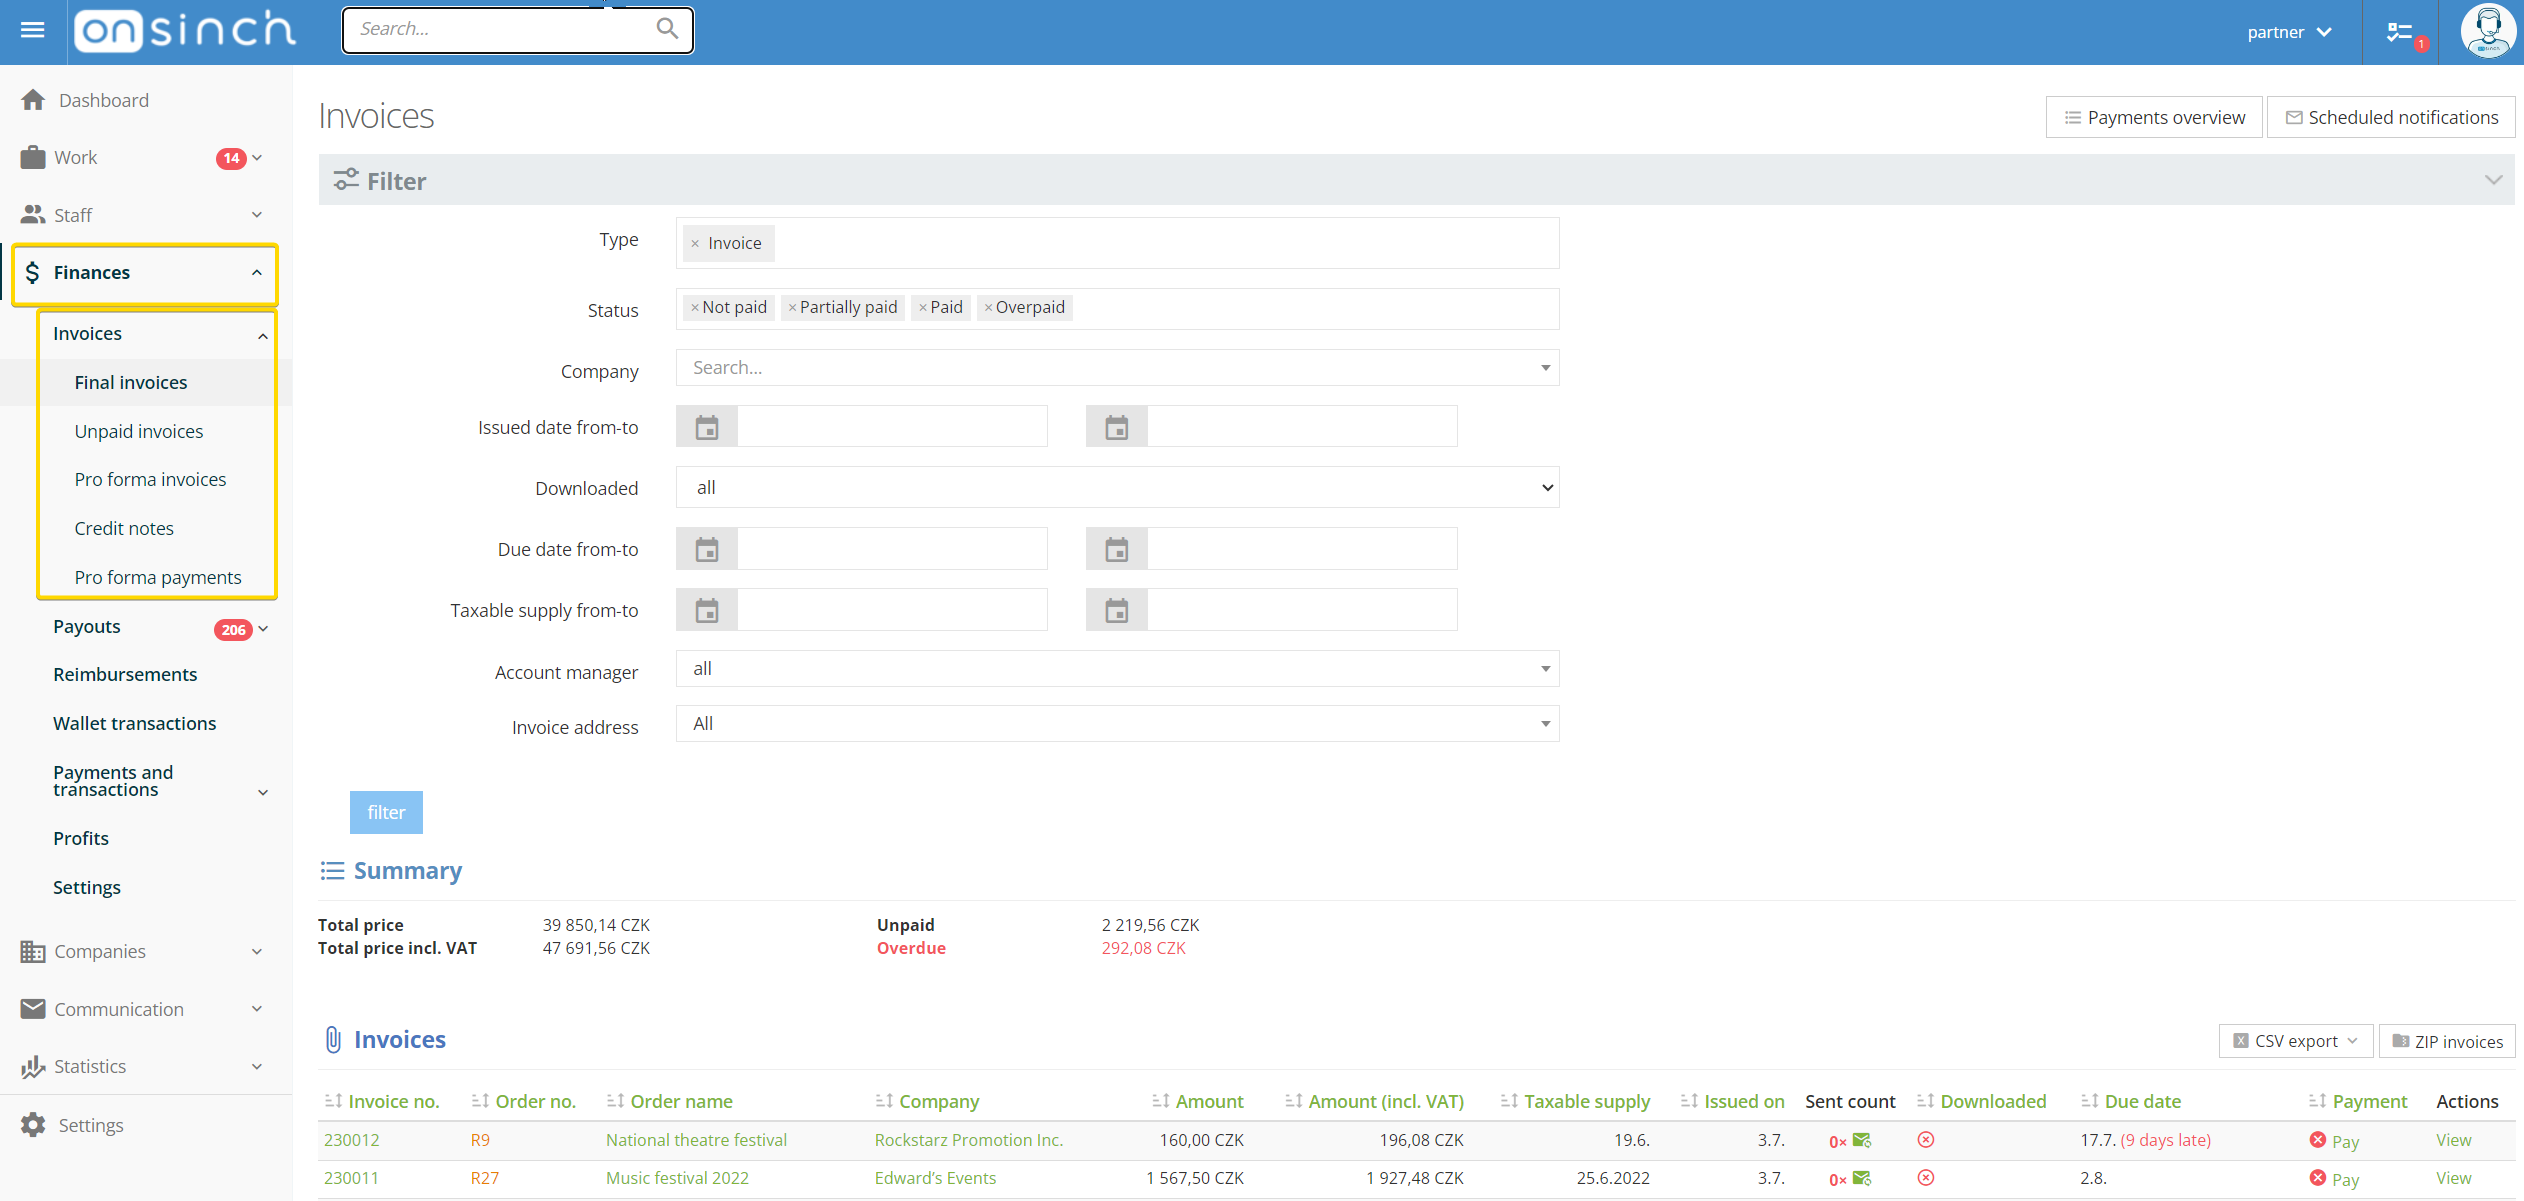The image size is (2524, 1201).
Task: Click the search magnifier icon
Action: click(666, 29)
